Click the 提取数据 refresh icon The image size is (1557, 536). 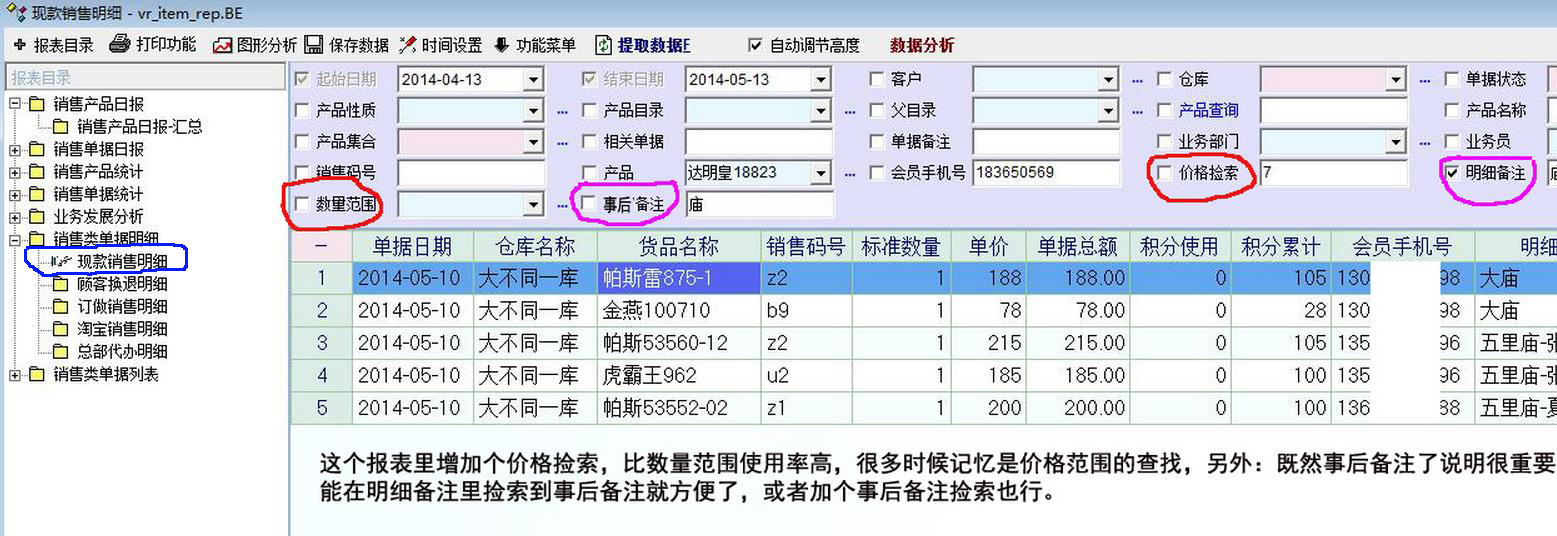tap(603, 45)
